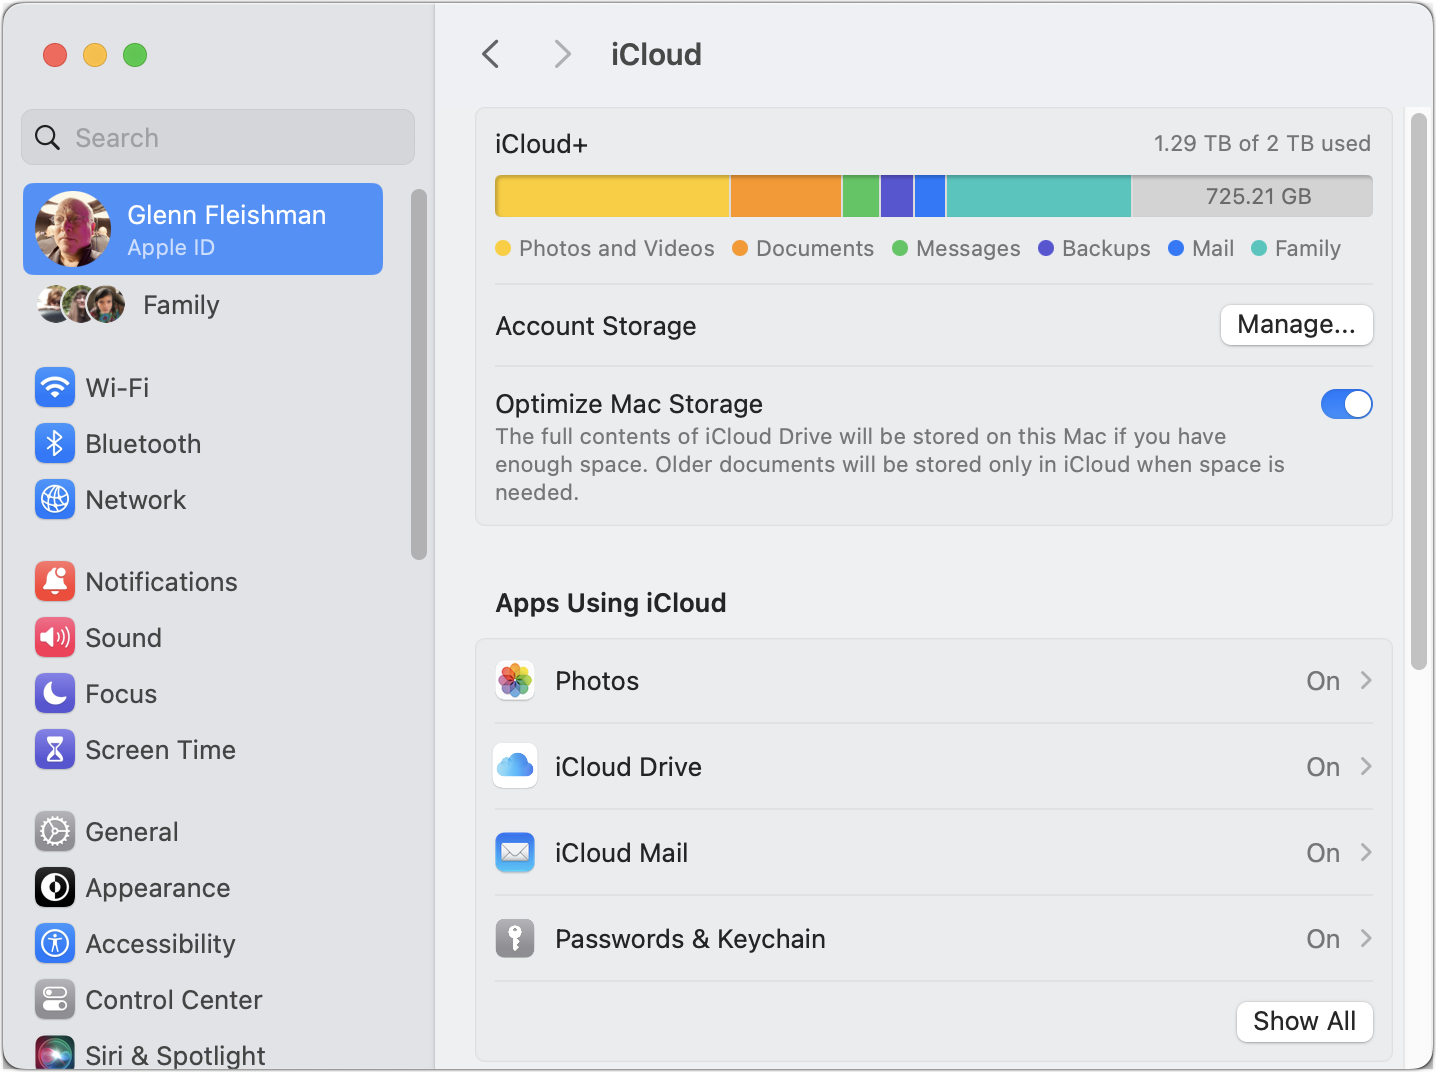Click the iCloud Mail envelope icon
1436x1072 pixels.
(x=515, y=852)
